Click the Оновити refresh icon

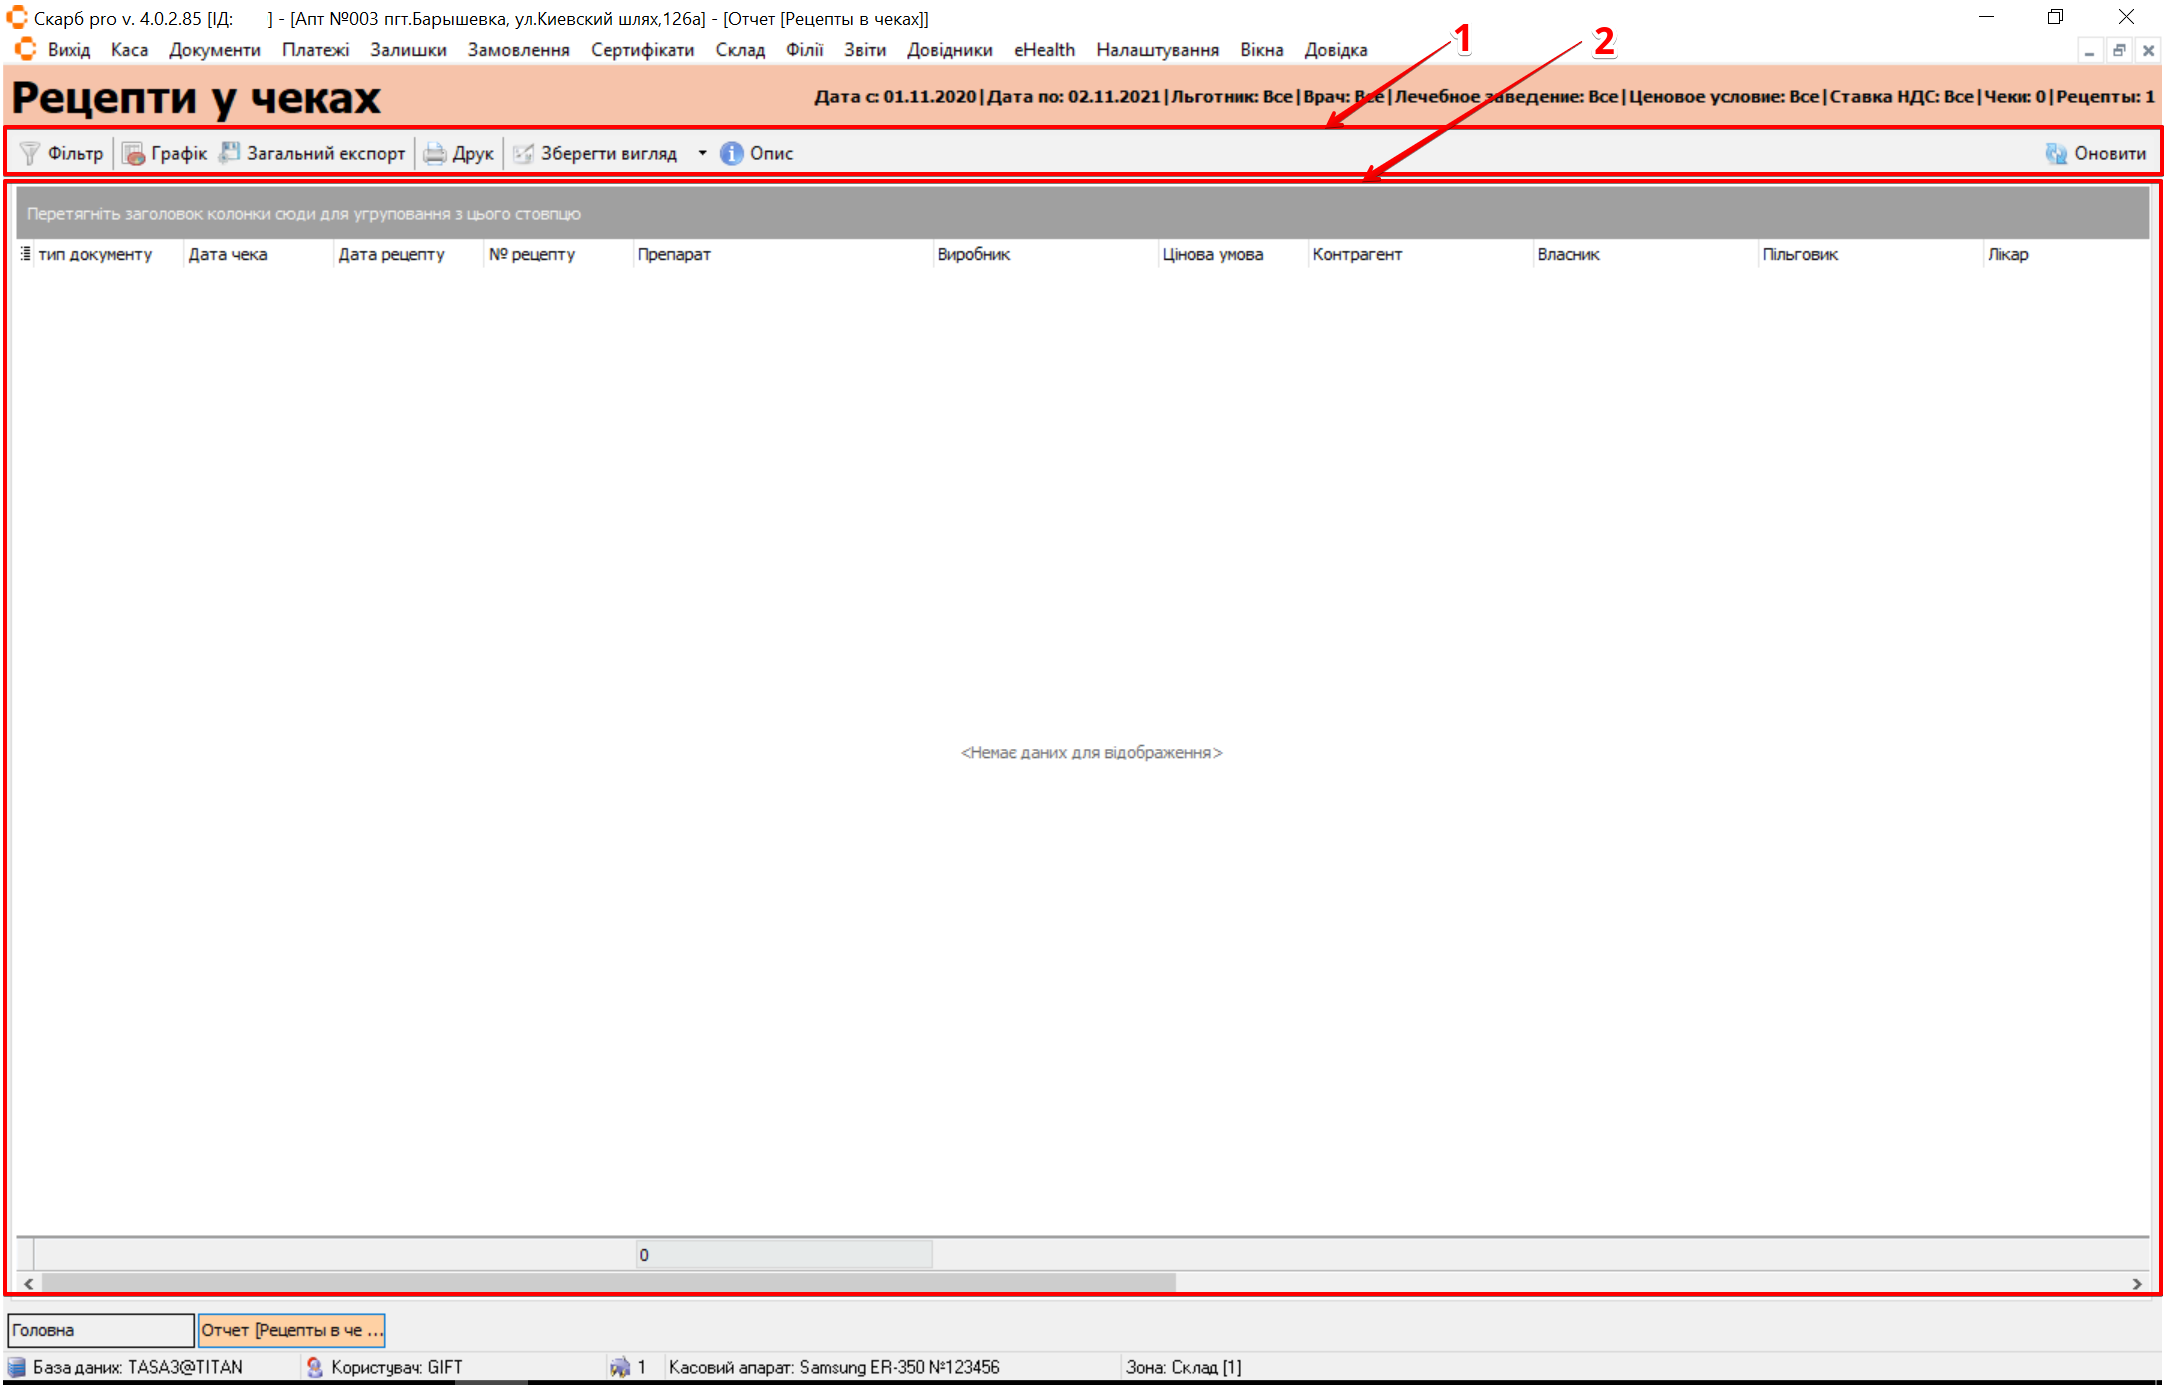pyautogui.click(x=2056, y=153)
